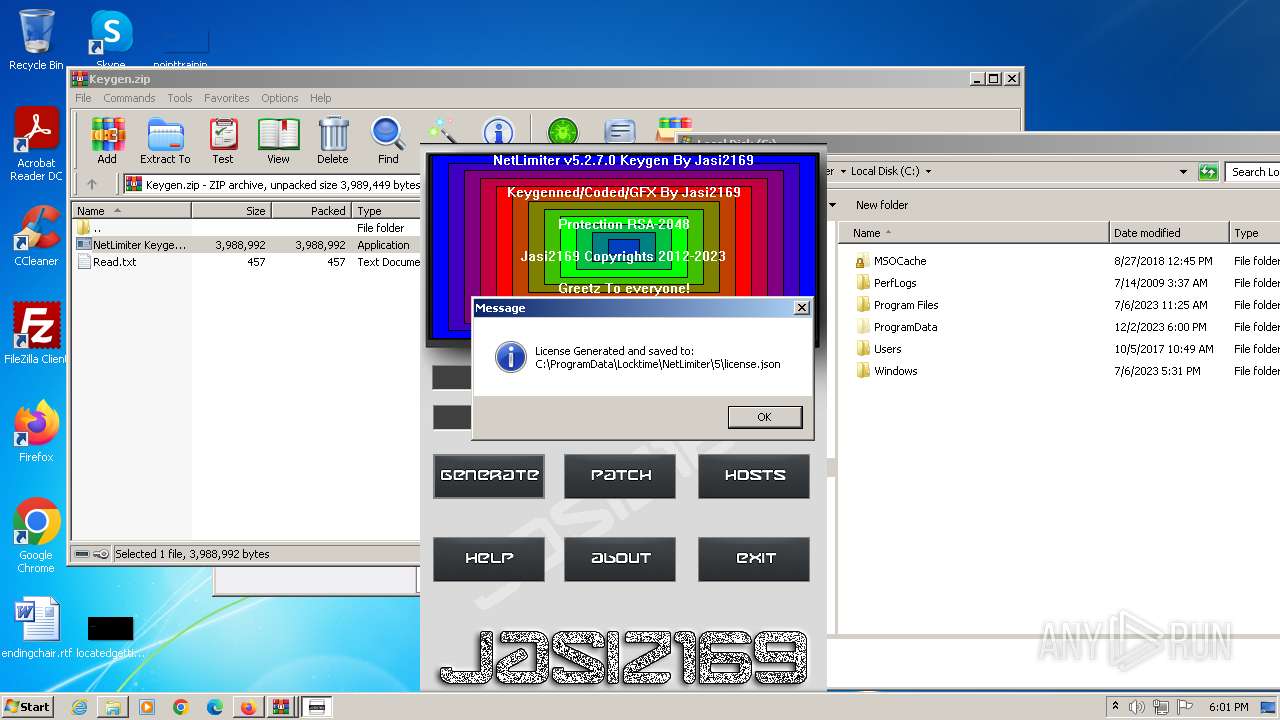Select the Users folder

(887, 349)
